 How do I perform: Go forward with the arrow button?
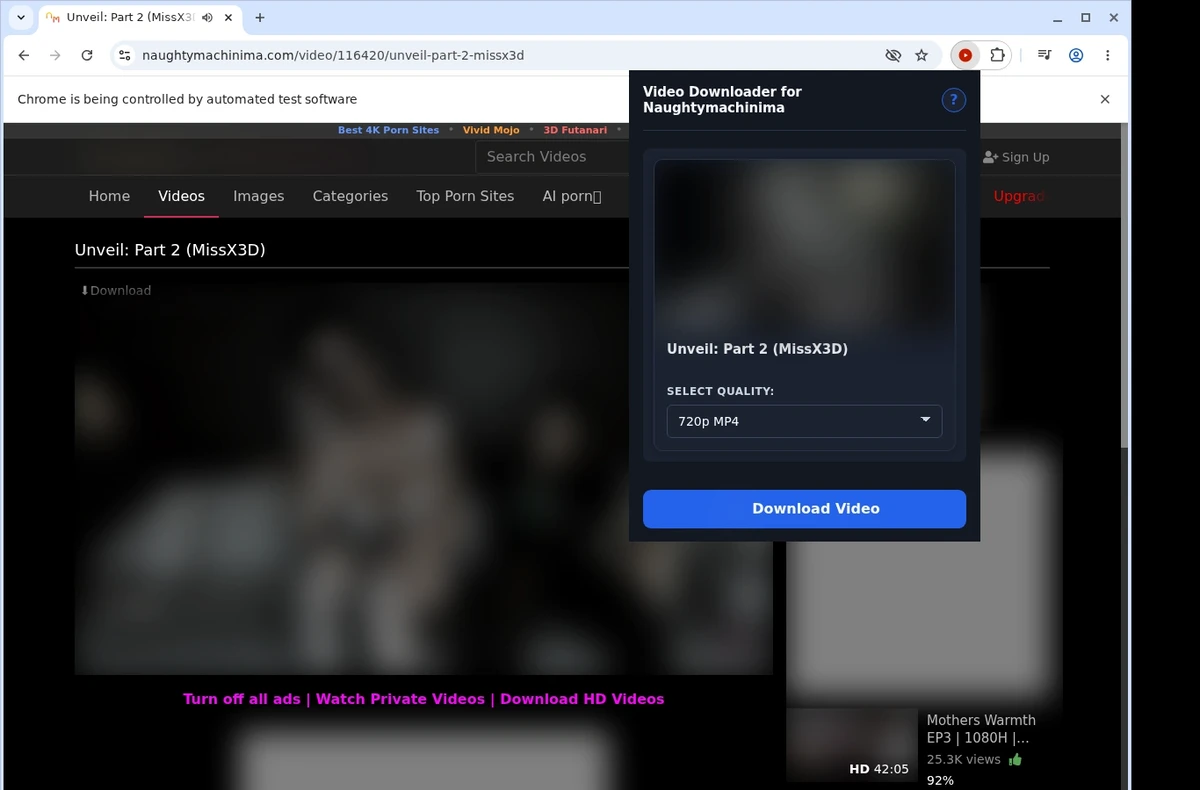(x=55, y=56)
